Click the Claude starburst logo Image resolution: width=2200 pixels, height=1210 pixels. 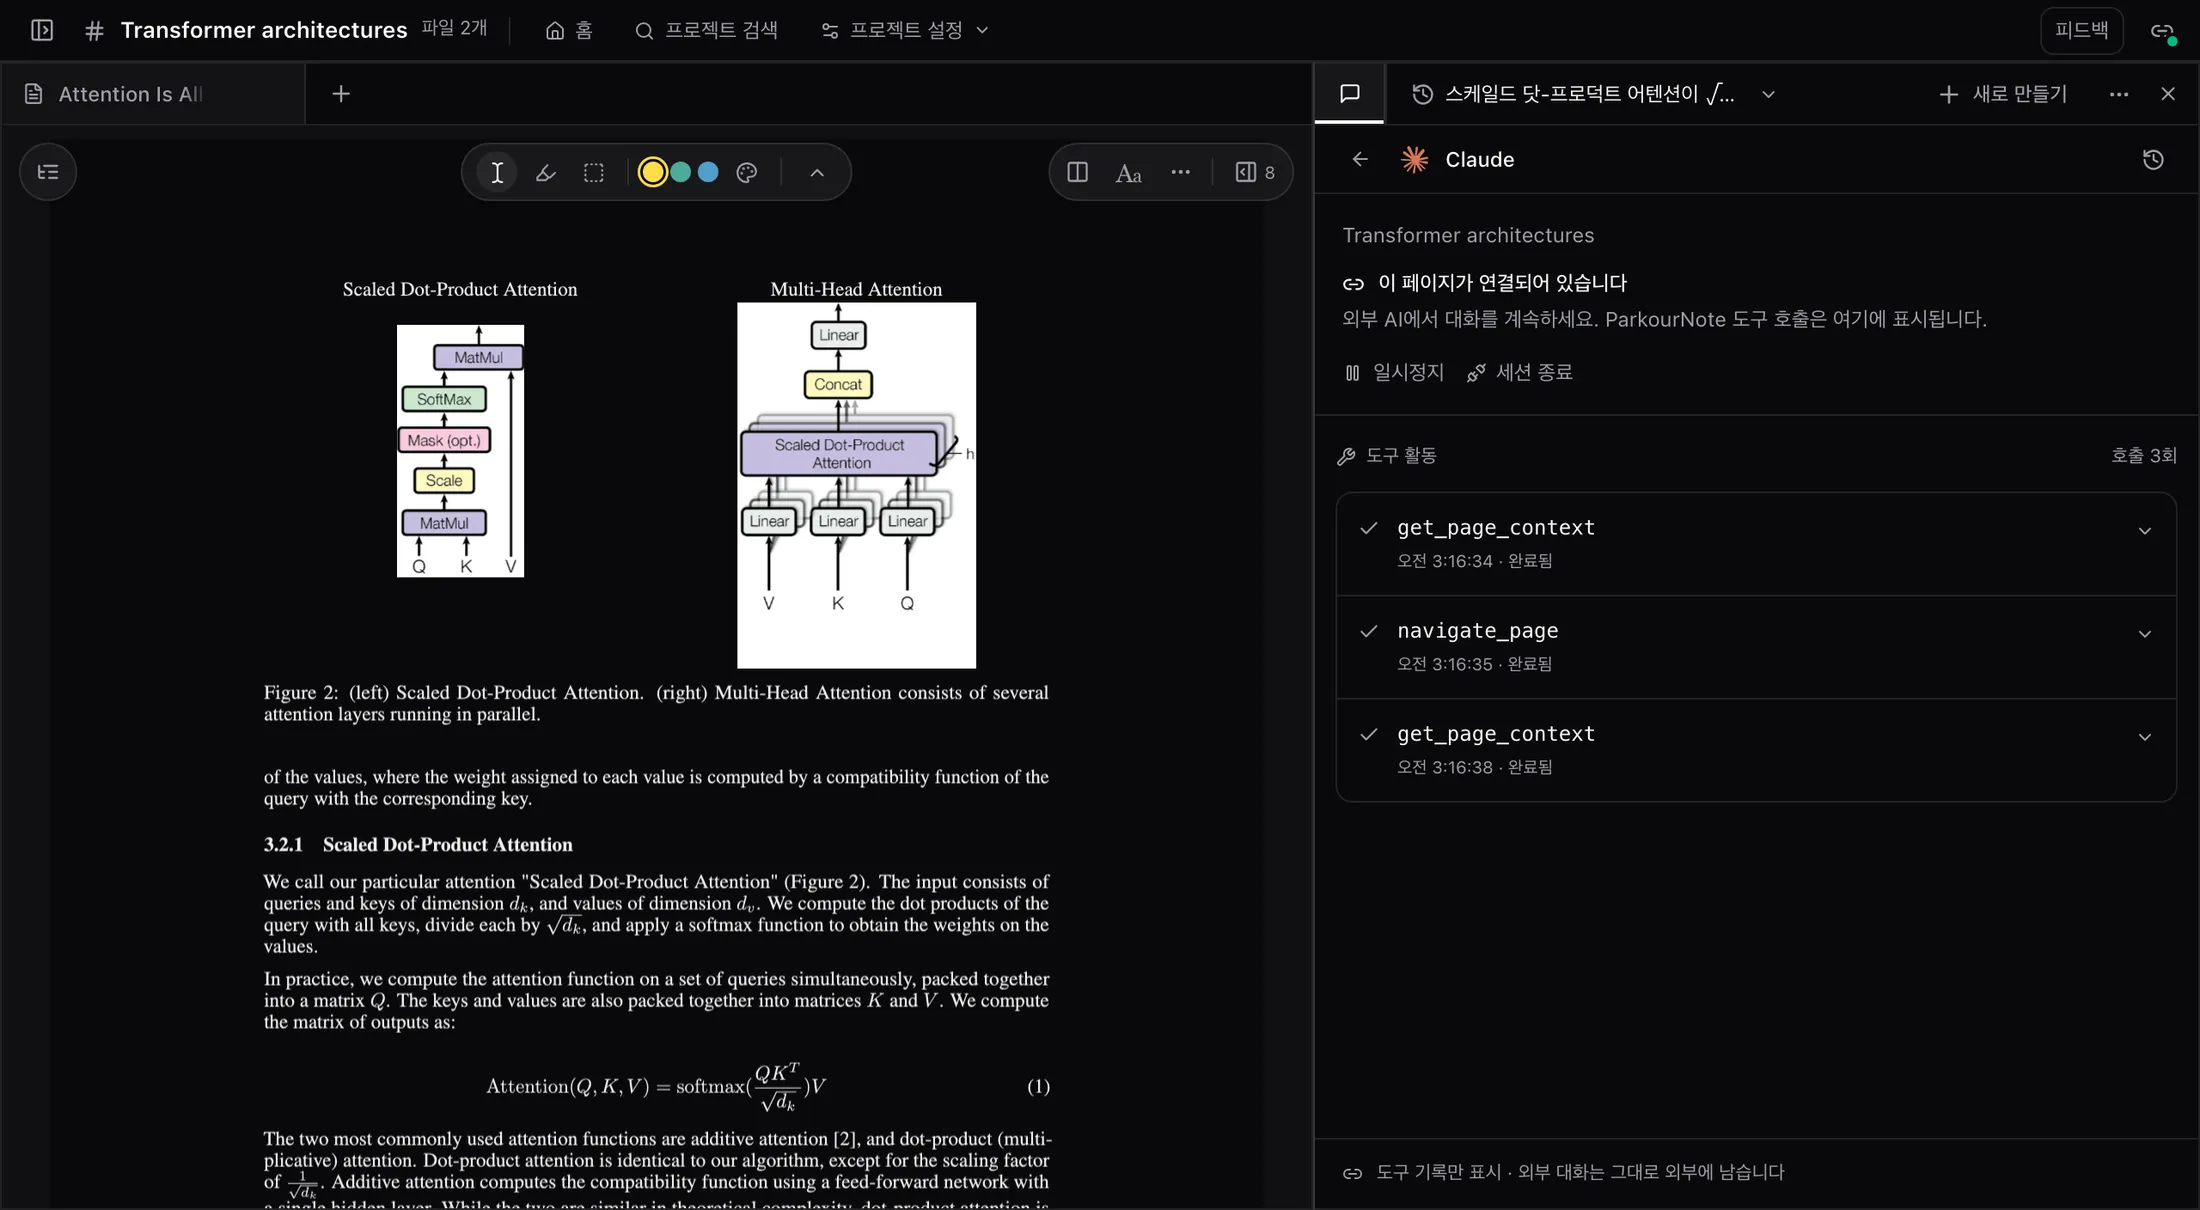click(1414, 159)
